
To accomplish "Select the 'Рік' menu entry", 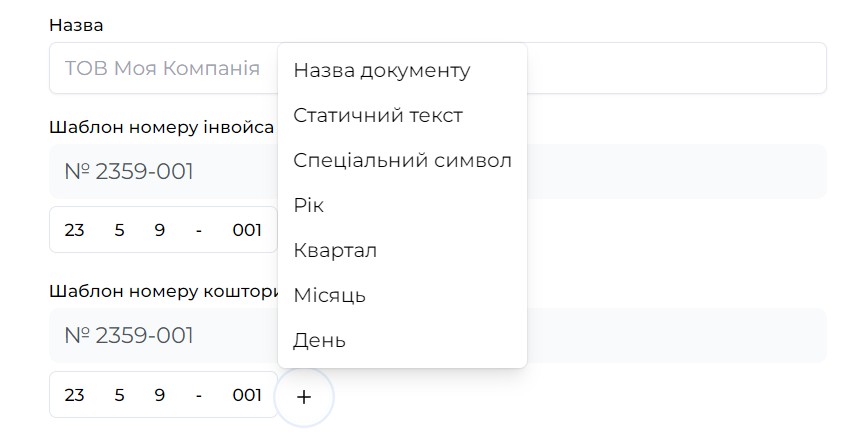I will coord(309,206).
